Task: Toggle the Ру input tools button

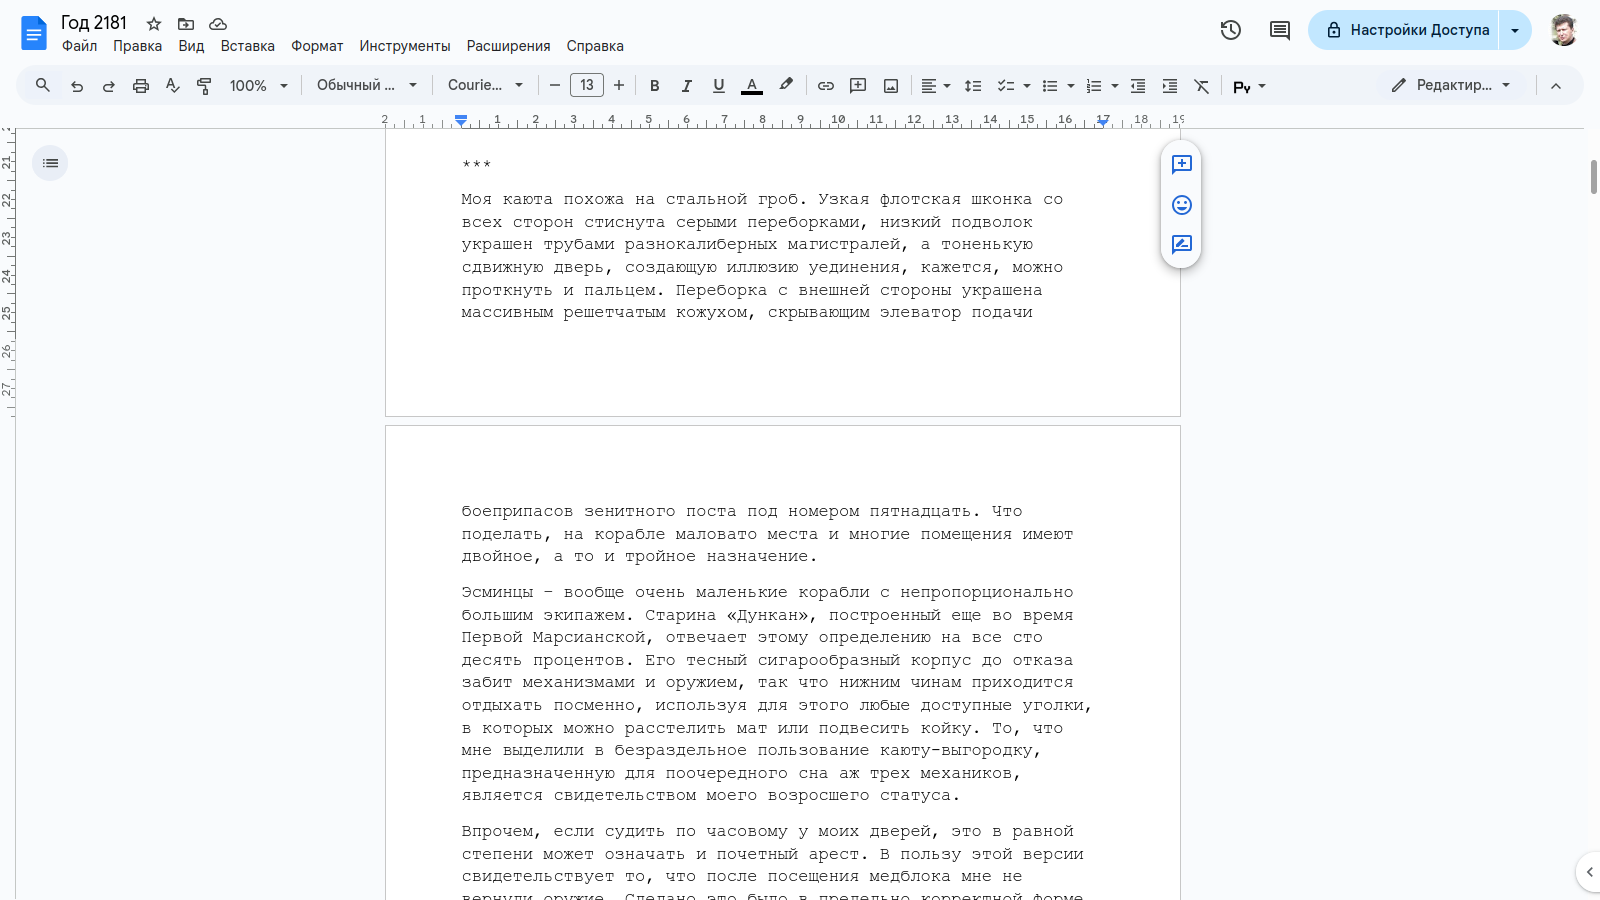Action: tap(1242, 87)
